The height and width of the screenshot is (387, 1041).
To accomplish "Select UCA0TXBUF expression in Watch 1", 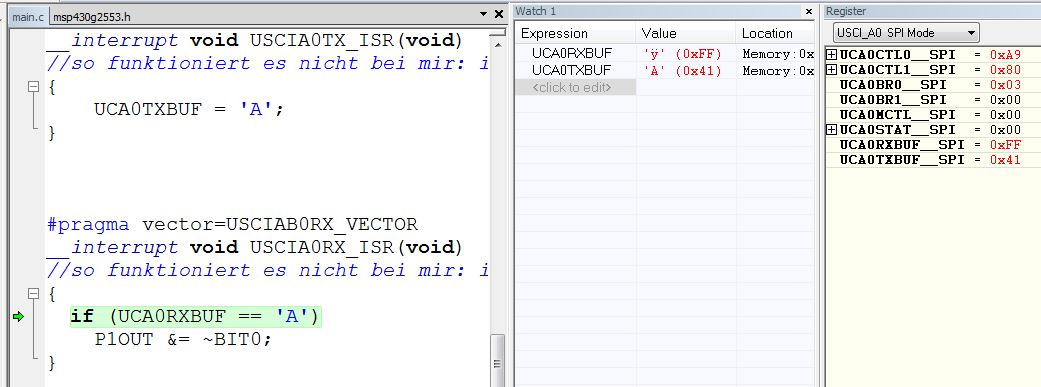I will 572,70.
